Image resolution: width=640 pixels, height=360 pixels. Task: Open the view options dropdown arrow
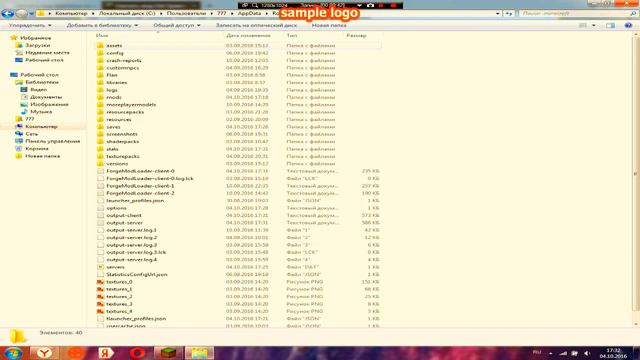[593, 25]
